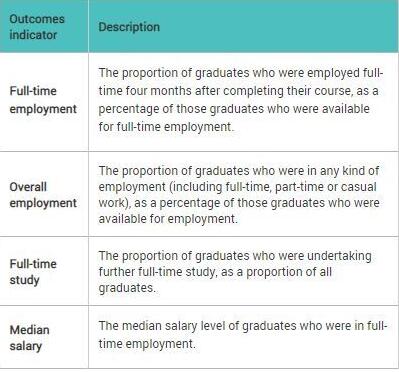The width and height of the screenshot is (399, 372).
Task: Click 'undertaking further full-time study' text
Action: coord(235,264)
